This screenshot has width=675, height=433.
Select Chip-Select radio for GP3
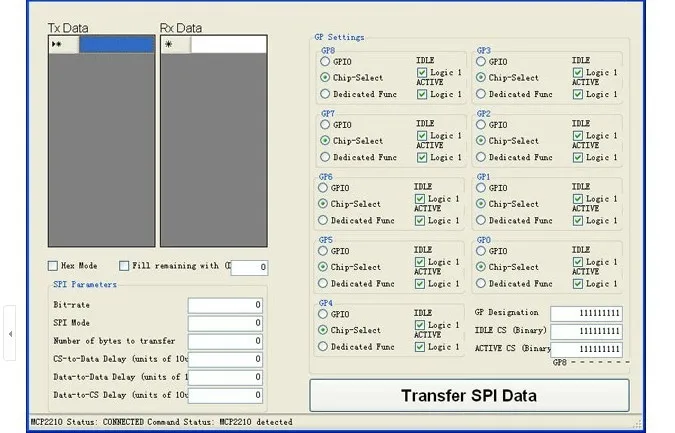pos(481,77)
